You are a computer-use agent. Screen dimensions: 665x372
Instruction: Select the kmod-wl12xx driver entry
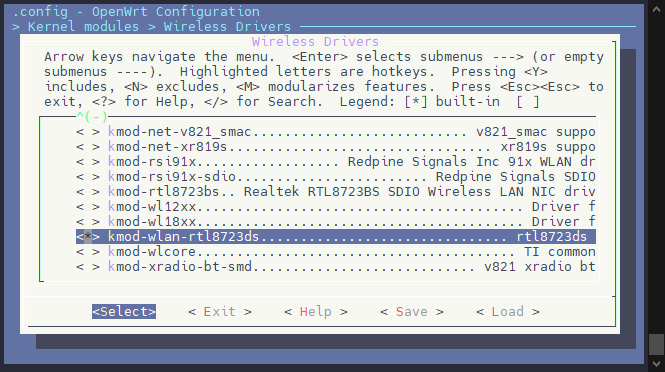tap(336, 207)
